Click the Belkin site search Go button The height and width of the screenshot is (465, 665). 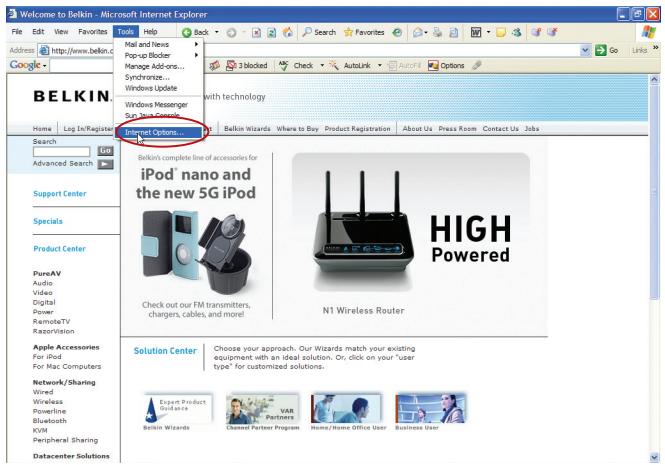pyautogui.click(x=105, y=151)
